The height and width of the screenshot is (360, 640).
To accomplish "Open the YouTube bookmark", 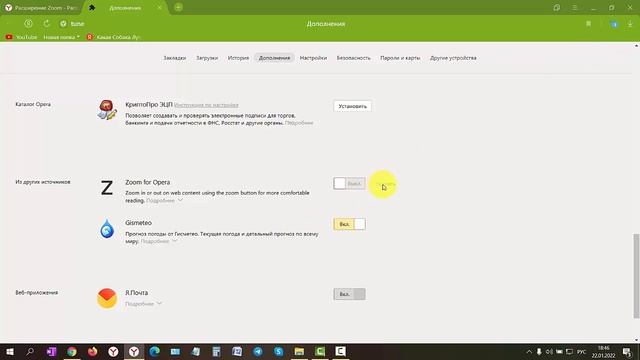I will pyautogui.click(x=21, y=37).
